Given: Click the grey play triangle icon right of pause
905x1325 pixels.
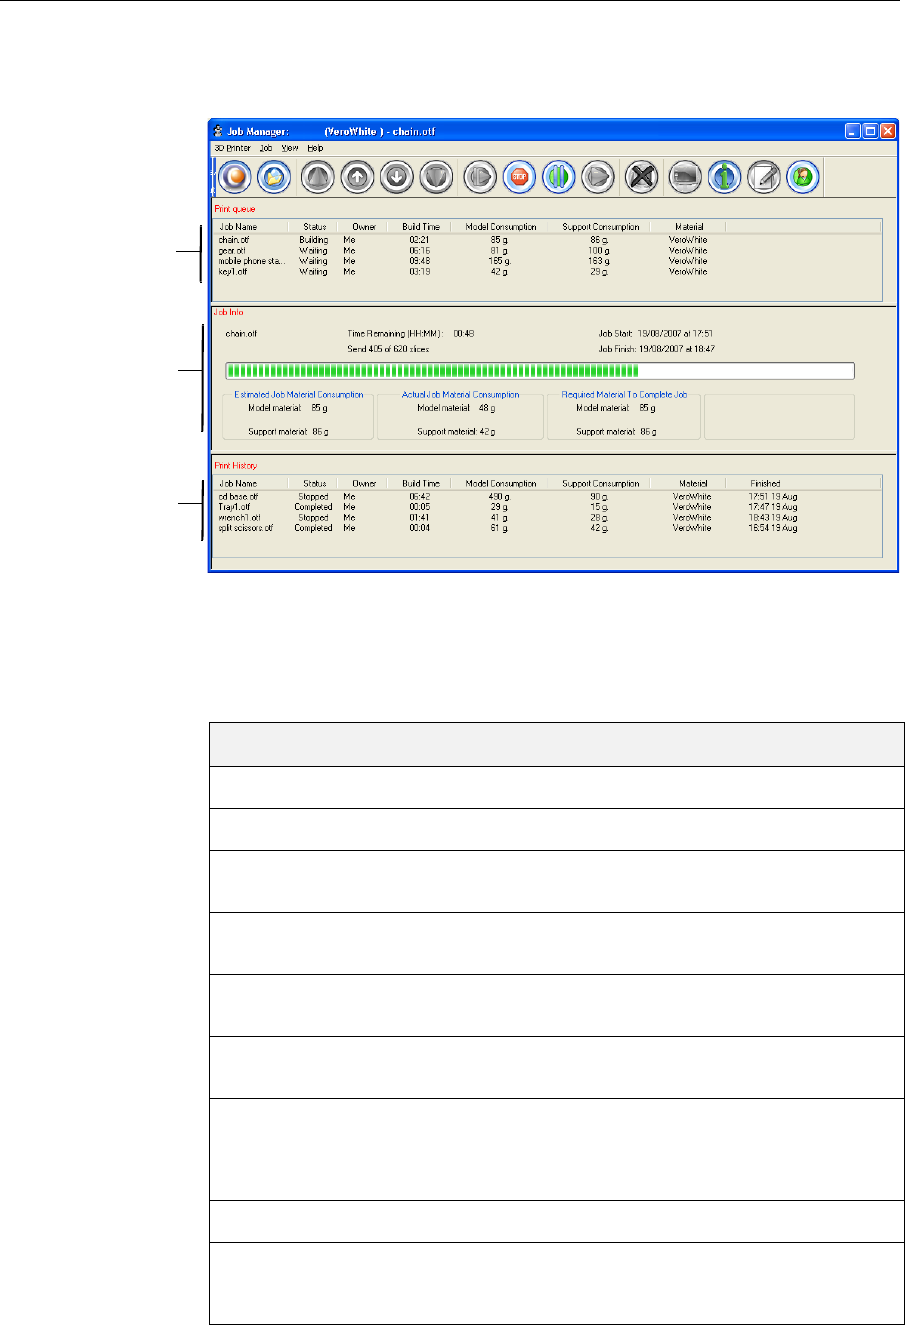Looking at the screenshot, I should [x=598, y=177].
